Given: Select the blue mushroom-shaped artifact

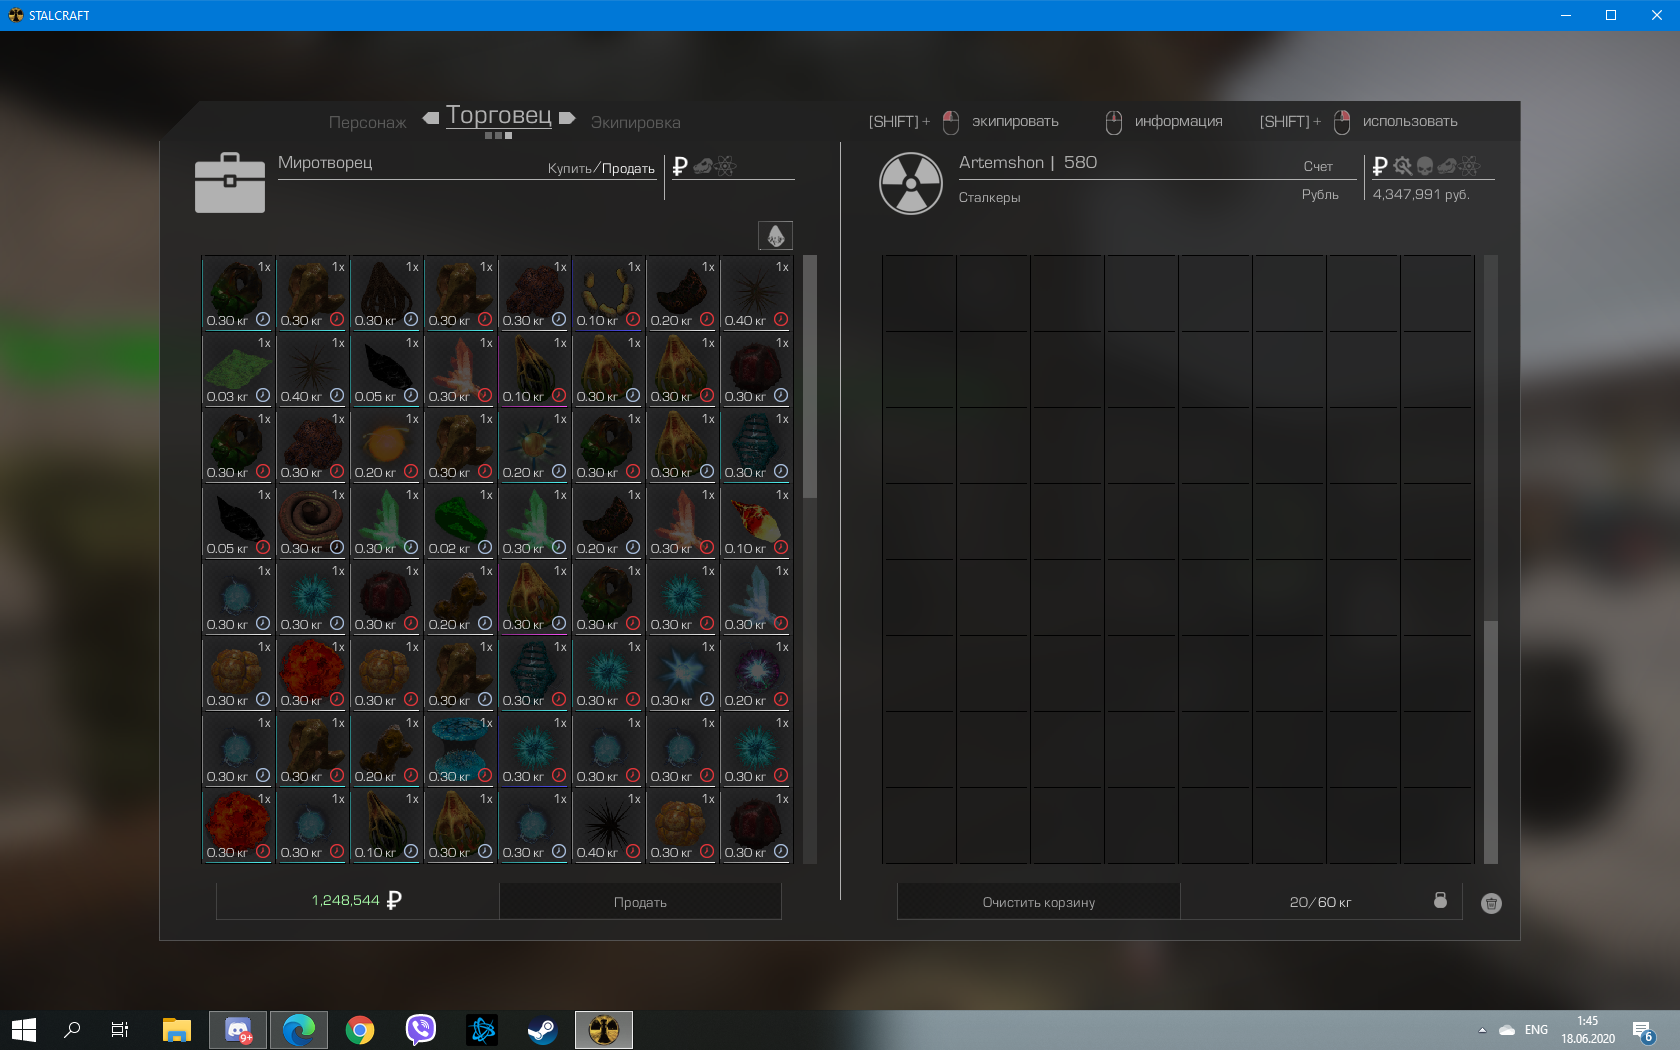Looking at the screenshot, I should (460, 749).
